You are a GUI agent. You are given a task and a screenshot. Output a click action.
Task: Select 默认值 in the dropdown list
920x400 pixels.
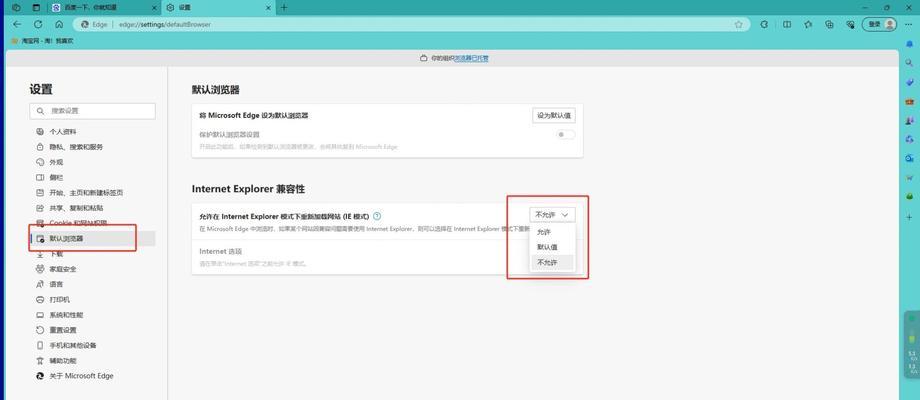click(552, 248)
